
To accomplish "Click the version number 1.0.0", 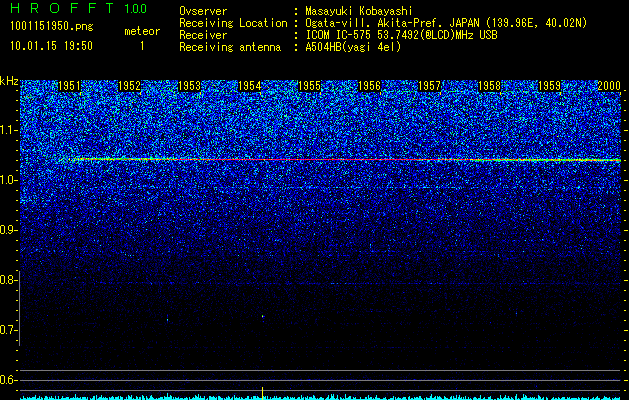I will 135,9.
